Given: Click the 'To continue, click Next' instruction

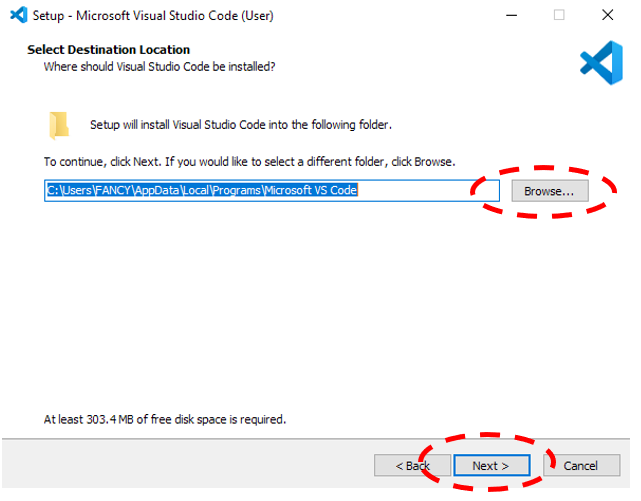Looking at the screenshot, I should point(249,161).
